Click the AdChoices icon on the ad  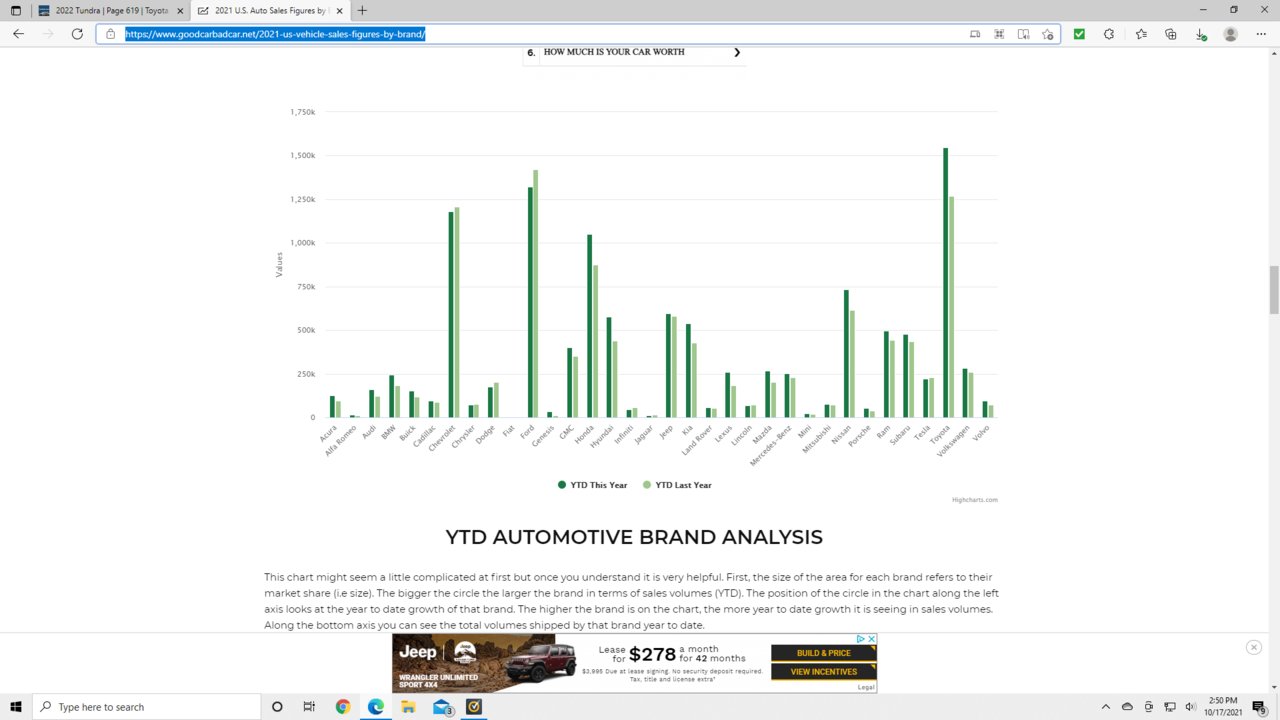pyautogui.click(x=860, y=639)
